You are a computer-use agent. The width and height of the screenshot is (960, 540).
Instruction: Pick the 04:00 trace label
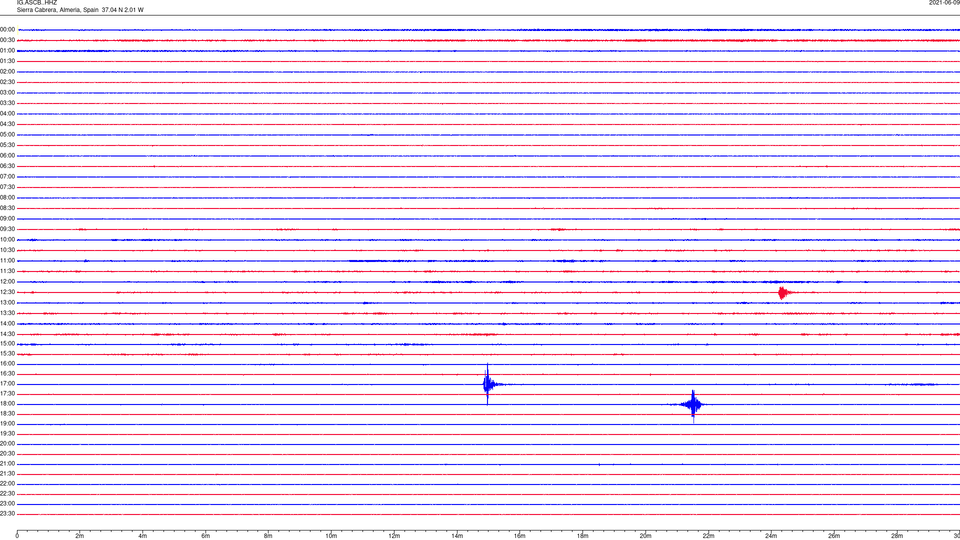pyautogui.click(x=7, y=113)
